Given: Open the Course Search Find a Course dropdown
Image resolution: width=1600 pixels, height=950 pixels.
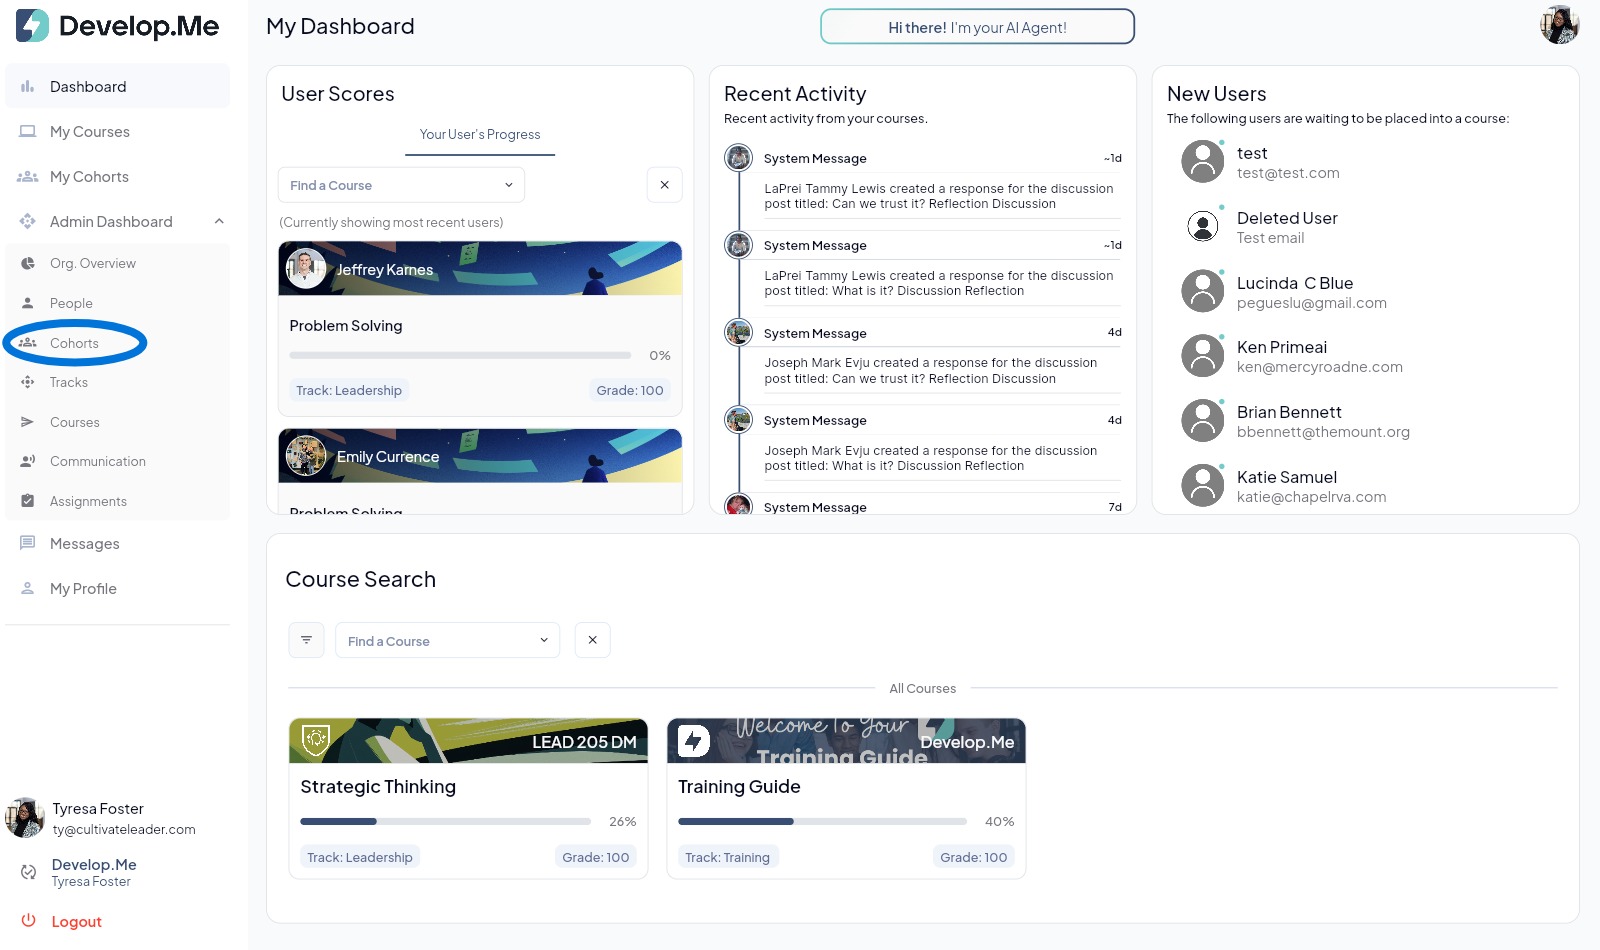Looking at the screenshot, I should pos(447,641).
